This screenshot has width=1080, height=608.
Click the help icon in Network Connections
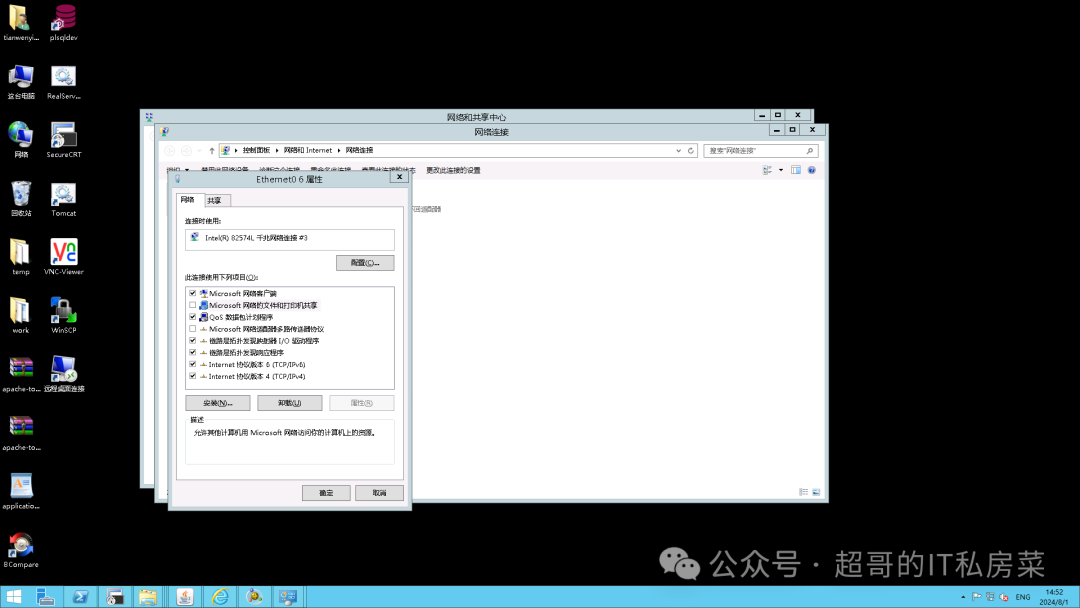tap(811, 170)
